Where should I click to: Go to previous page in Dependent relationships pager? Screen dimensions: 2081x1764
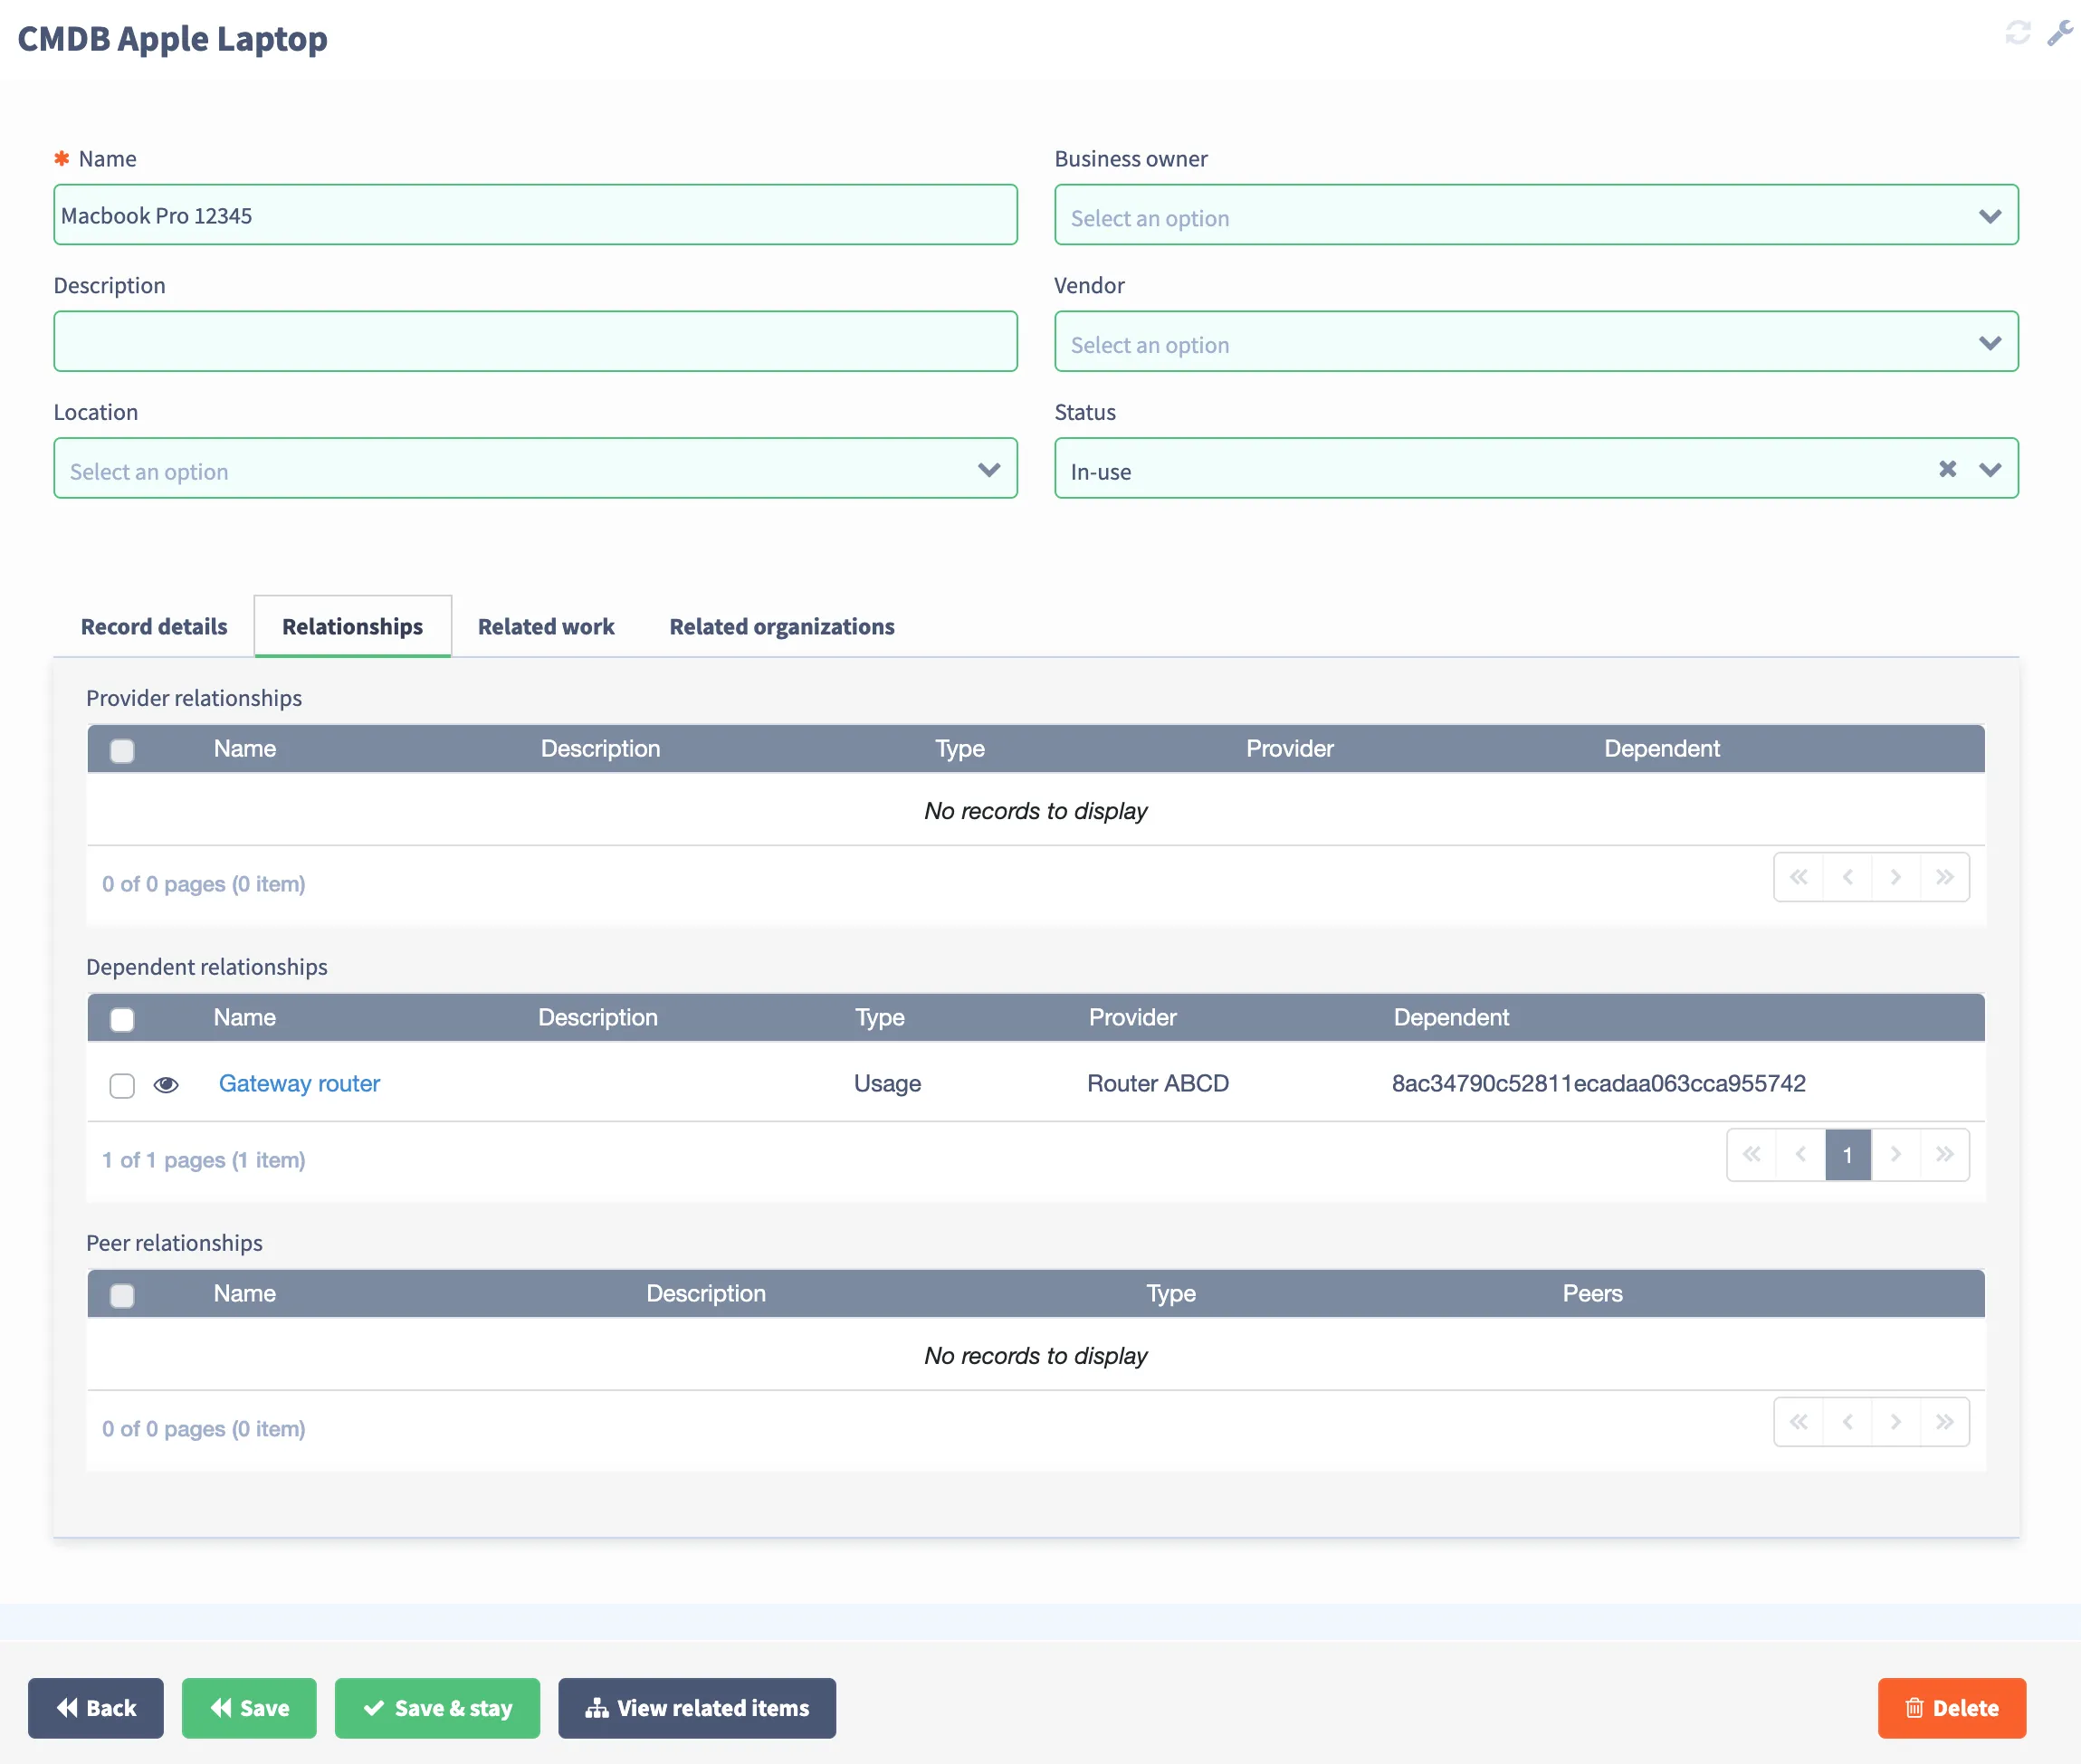[1800, 1154]
